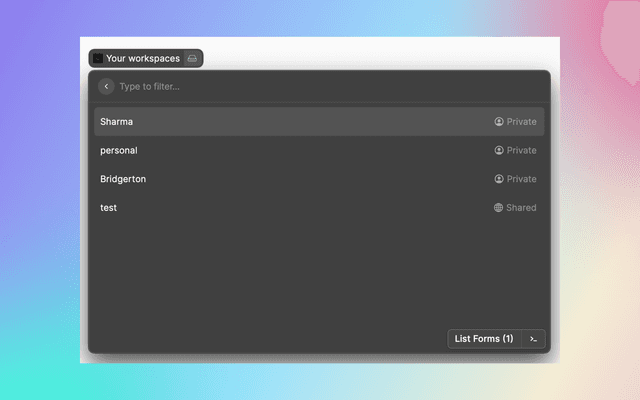Click the Private label for personal
The height and width of the screenshot is (400, 640).
pos(521,151)
